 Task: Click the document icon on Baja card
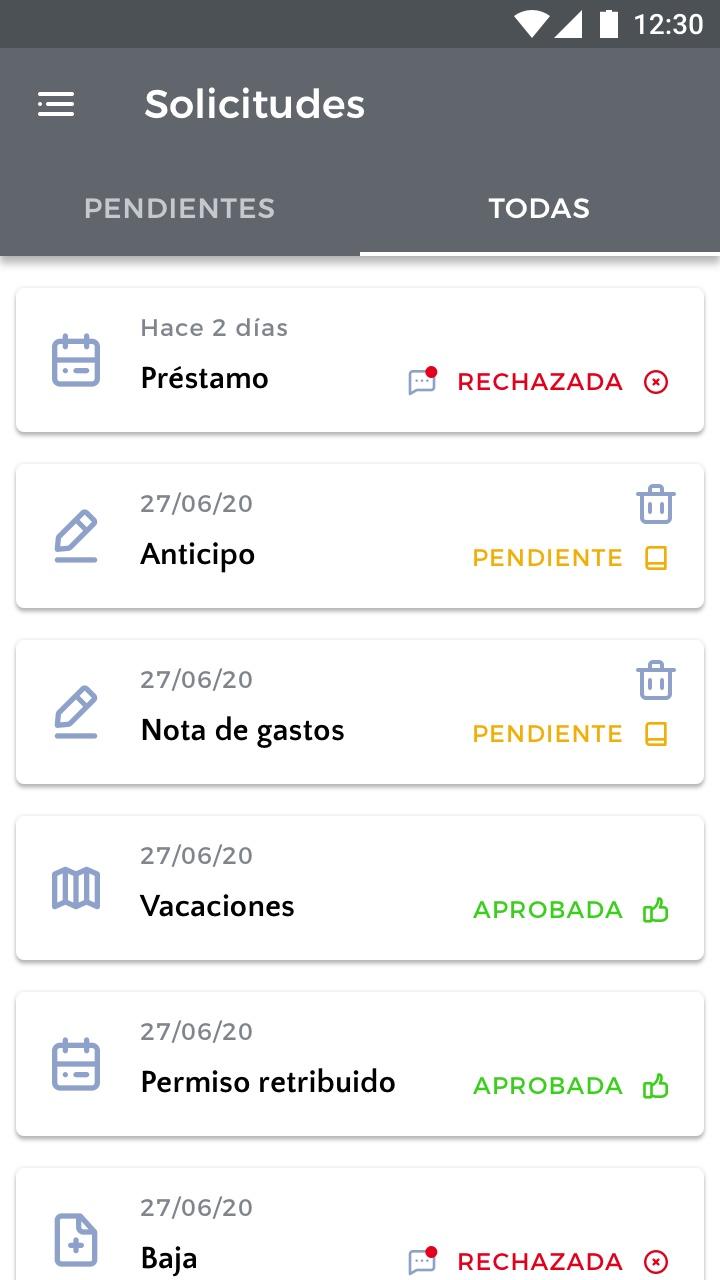click(76, 1240)
